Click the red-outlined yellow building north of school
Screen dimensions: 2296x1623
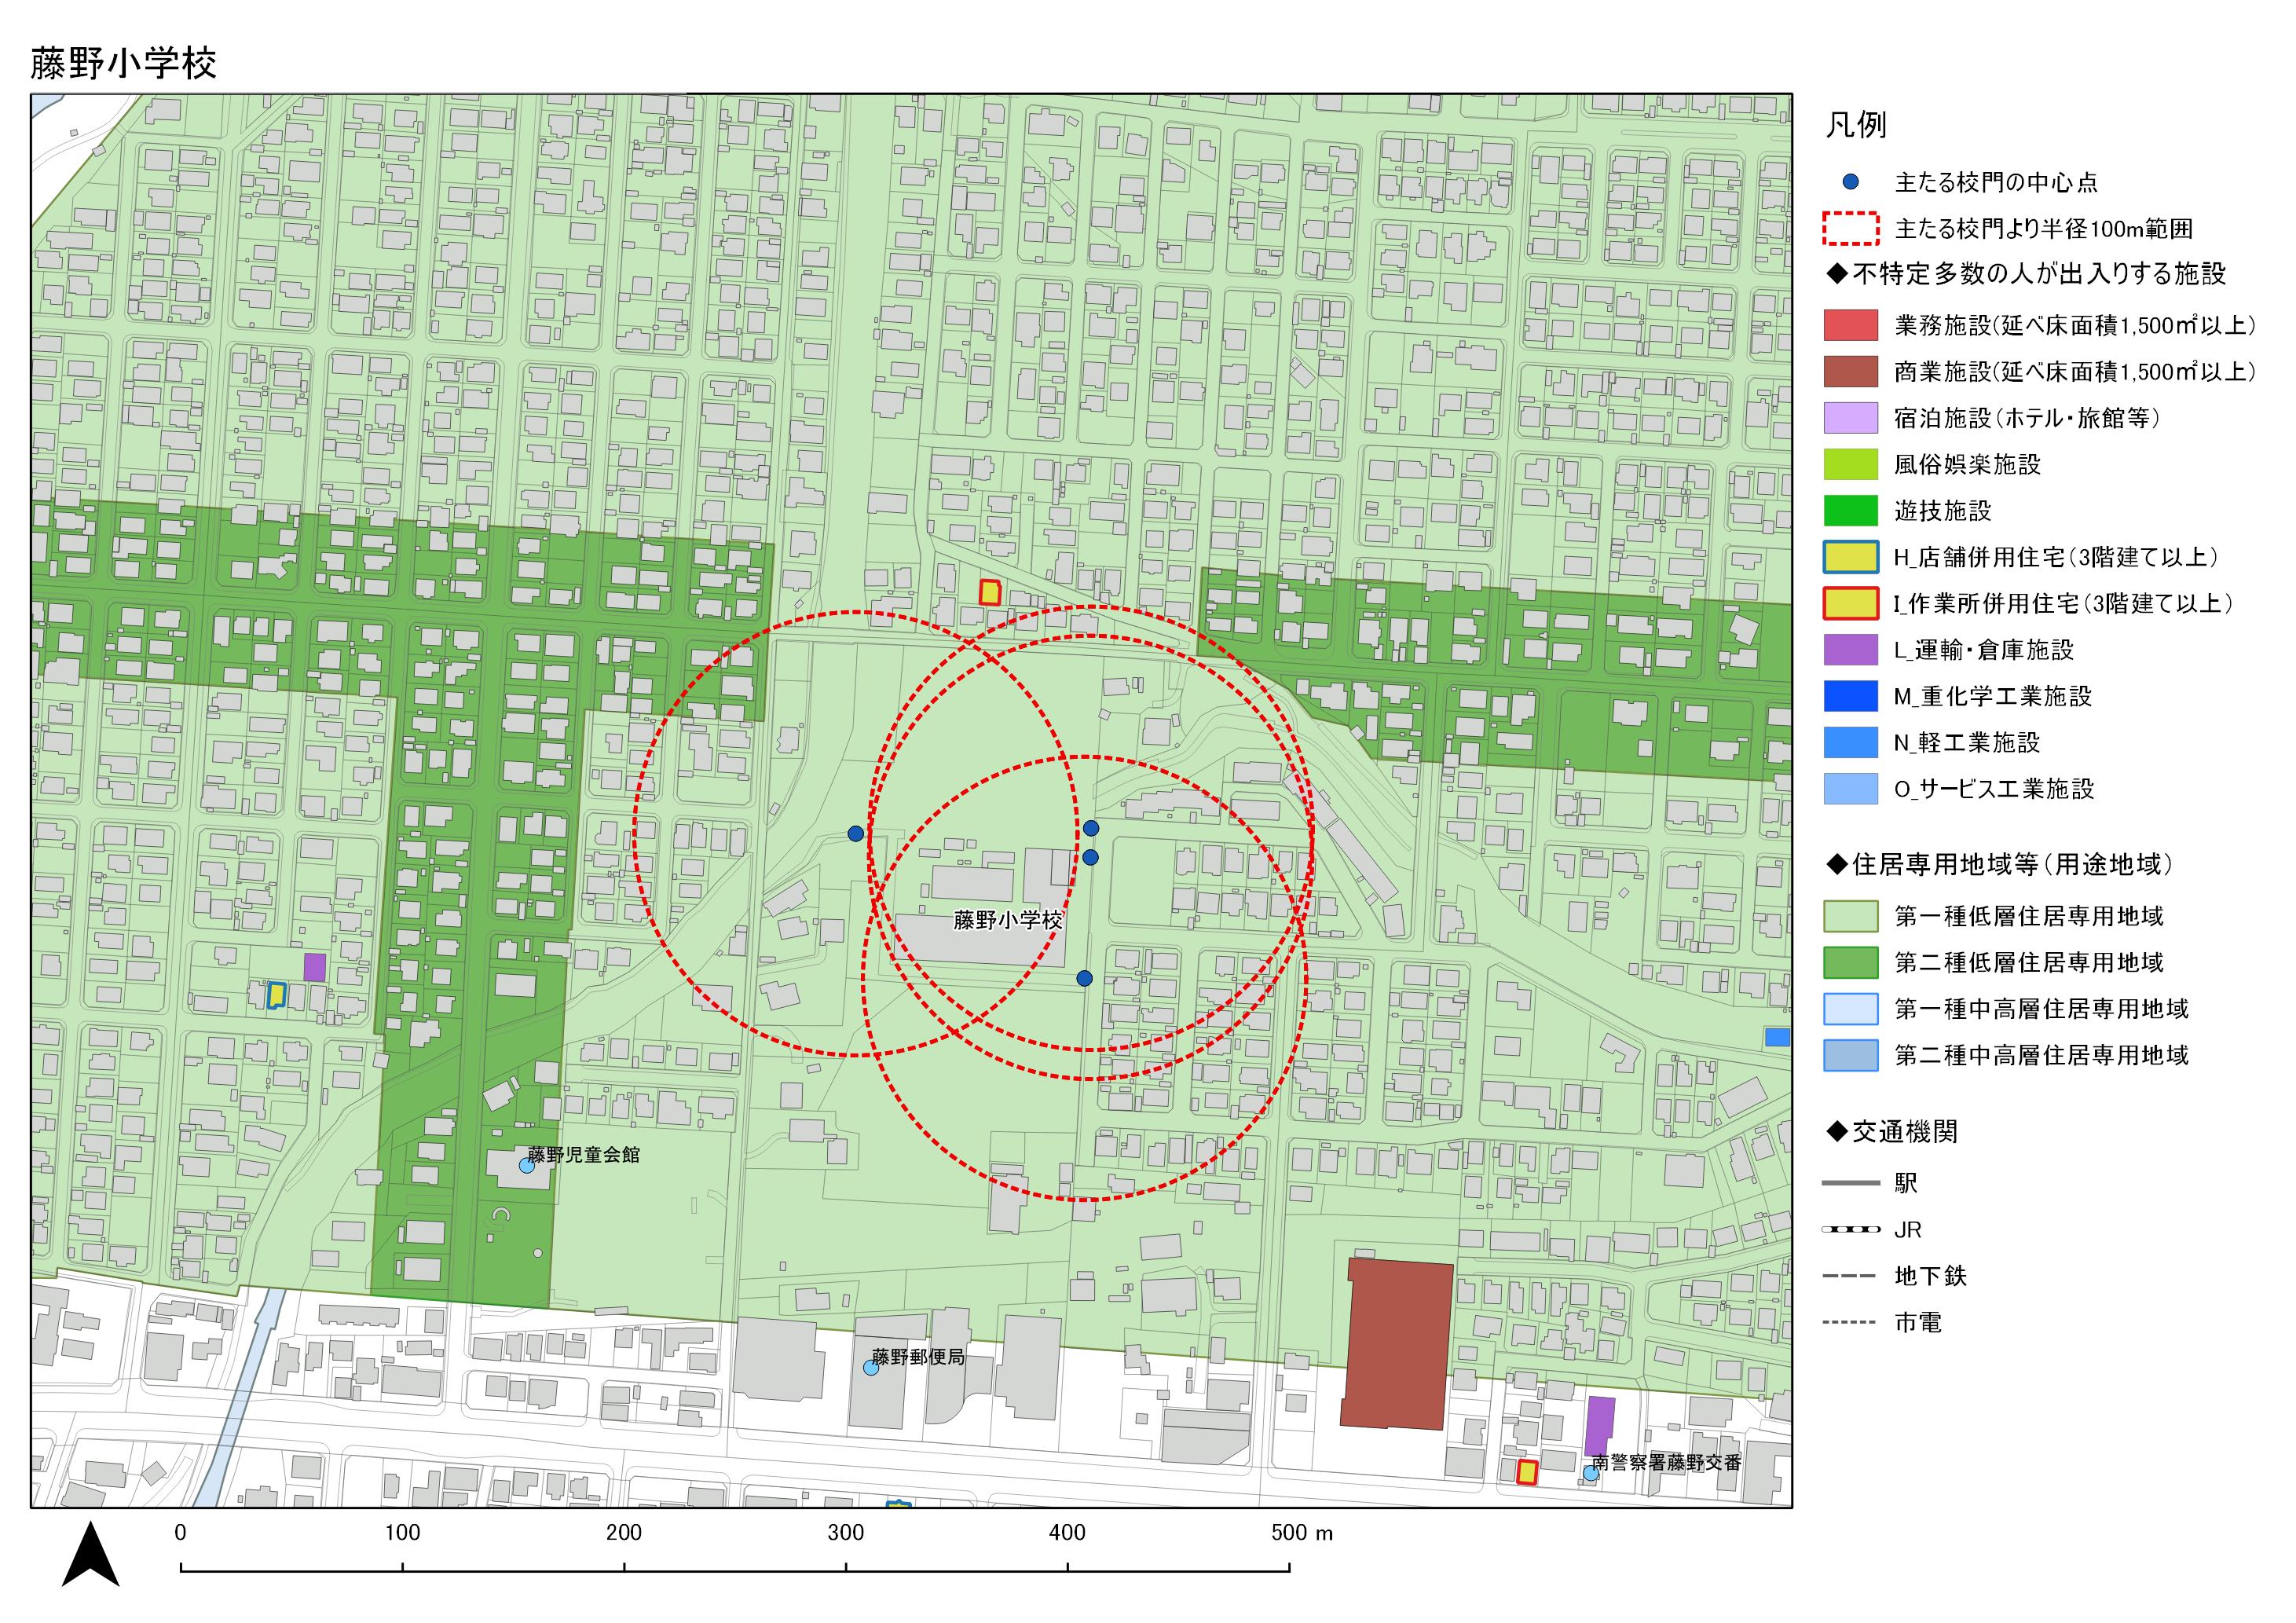[989, 592]
